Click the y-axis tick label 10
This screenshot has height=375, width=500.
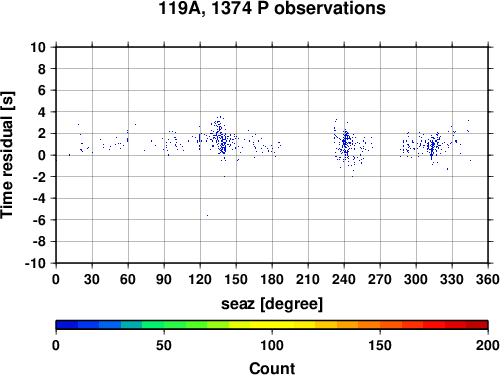pos(38,47)
